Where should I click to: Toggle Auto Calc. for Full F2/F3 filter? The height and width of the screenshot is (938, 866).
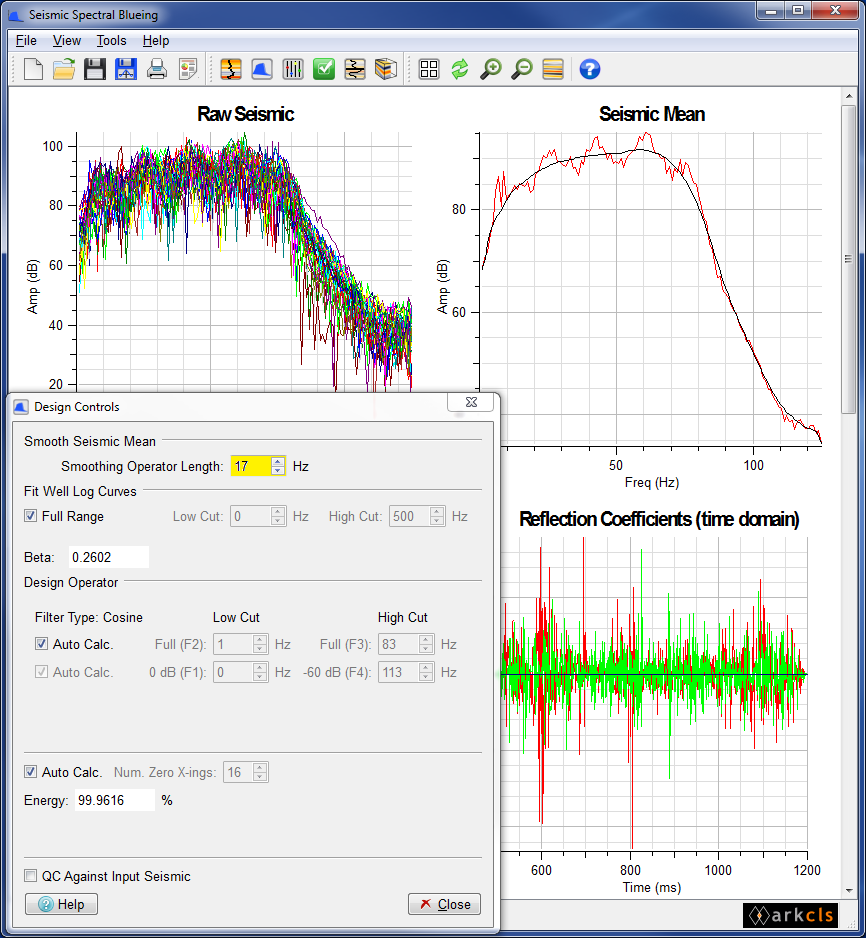(x=41, y=644)
